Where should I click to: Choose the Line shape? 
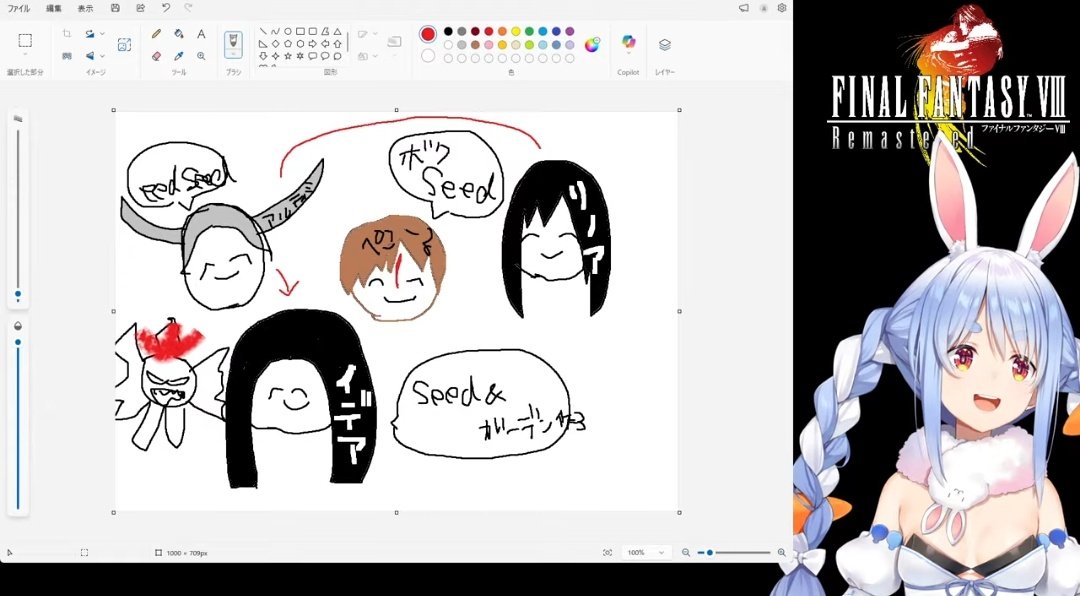[263, 31]
